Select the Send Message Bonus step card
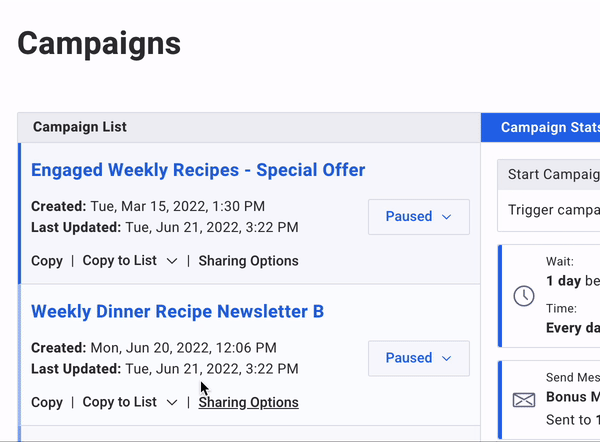600x442 pixels. [549, 400]
